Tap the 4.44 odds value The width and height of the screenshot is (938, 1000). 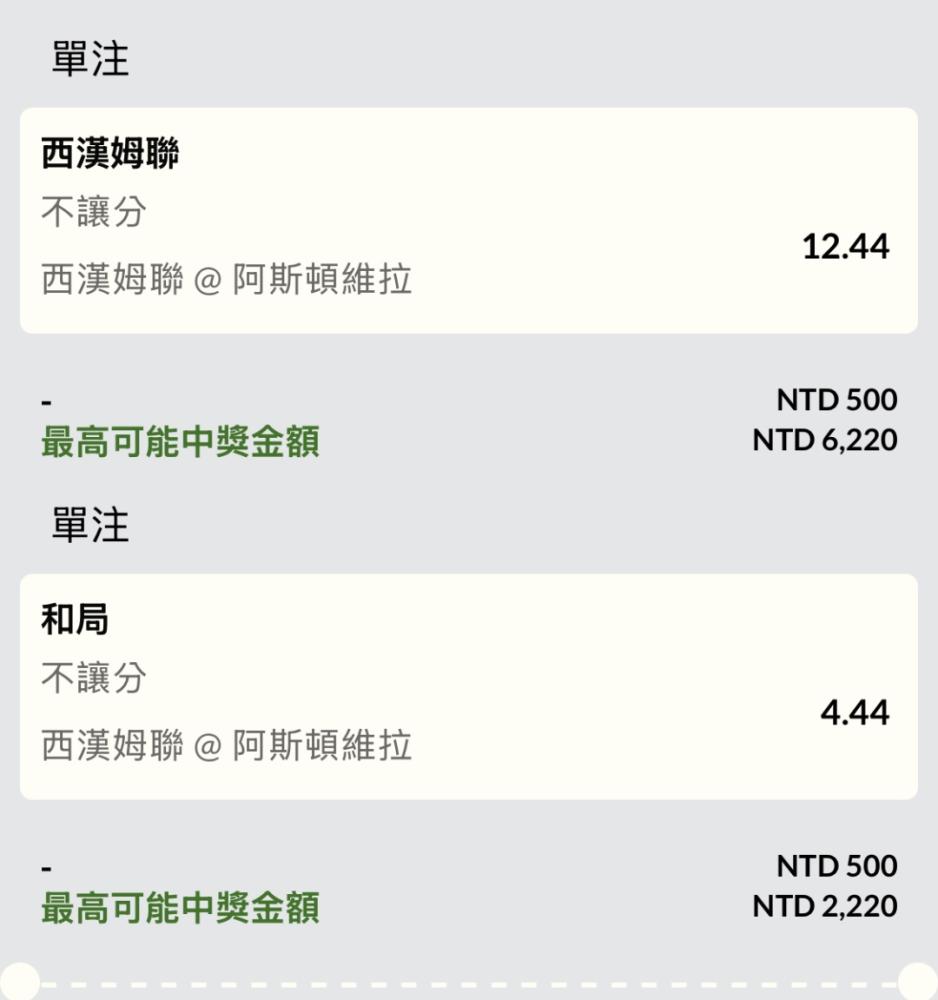point(854,713)
